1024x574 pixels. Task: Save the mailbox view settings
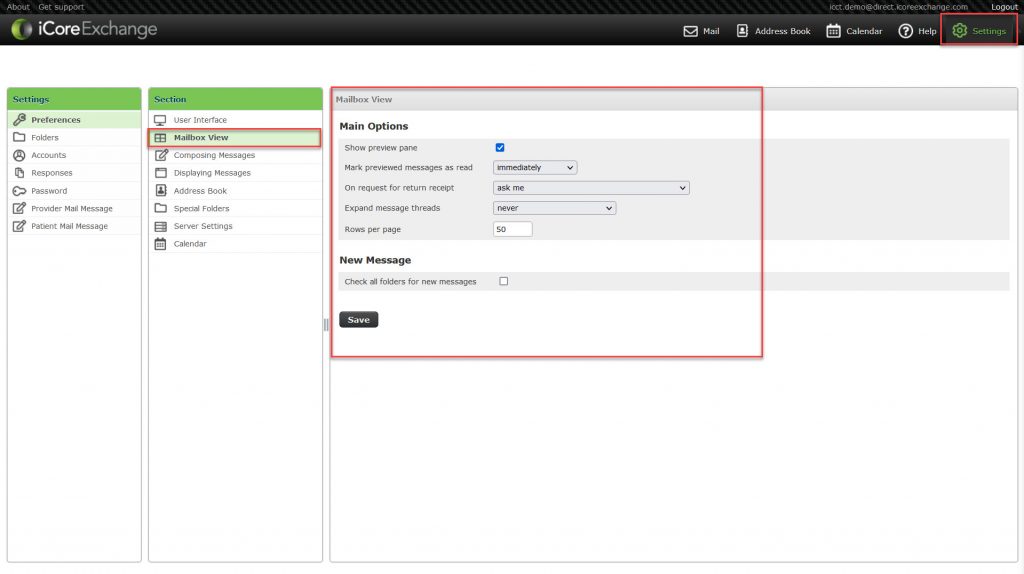click(x=359, y=320)
